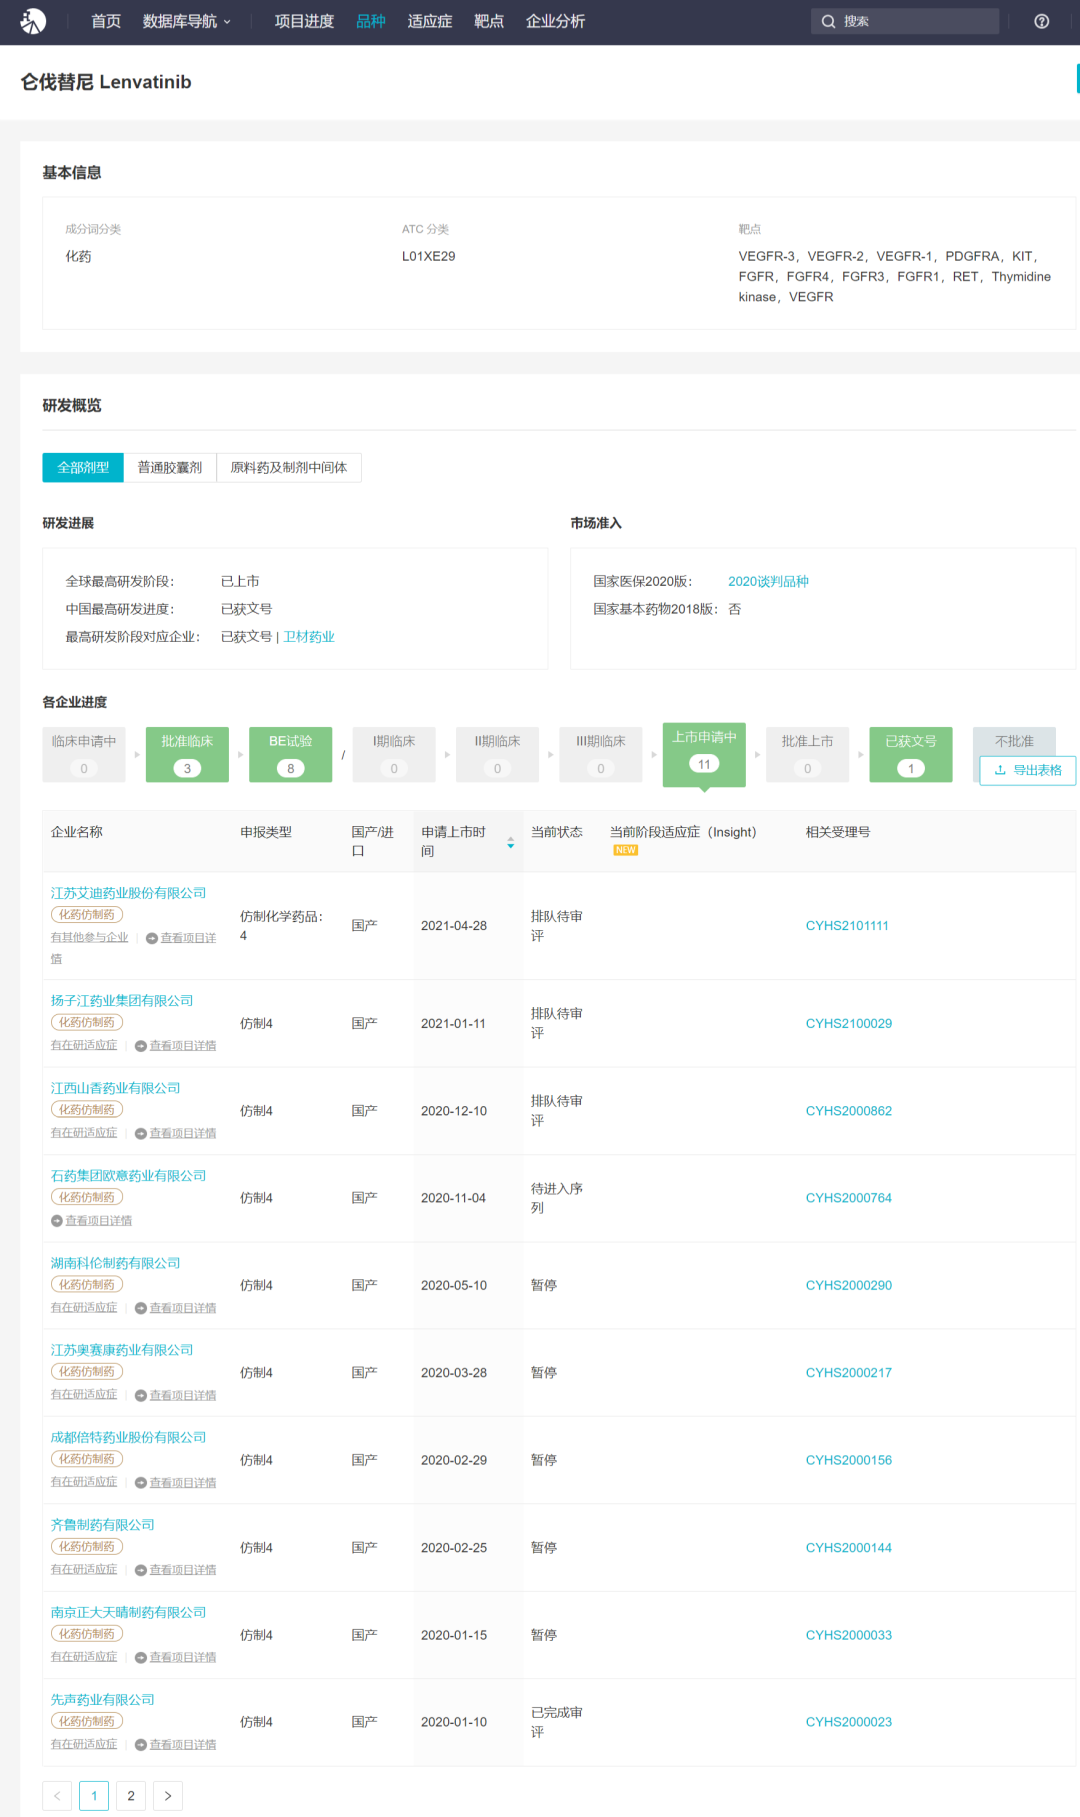This screenshot has width=1080, height=1817.
Task: Open acceptance number CYHS2000862
Action: [849, 1111]
